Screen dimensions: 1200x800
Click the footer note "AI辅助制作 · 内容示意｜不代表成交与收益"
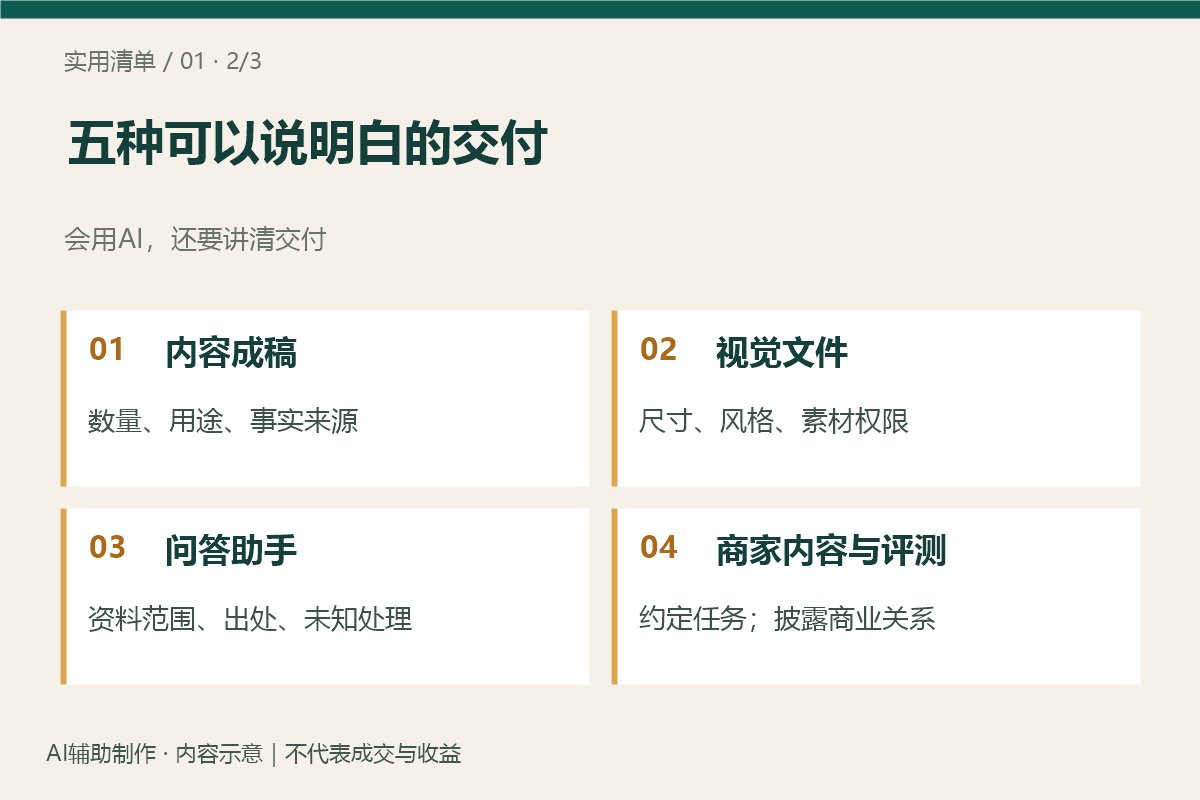pos(254,754)
